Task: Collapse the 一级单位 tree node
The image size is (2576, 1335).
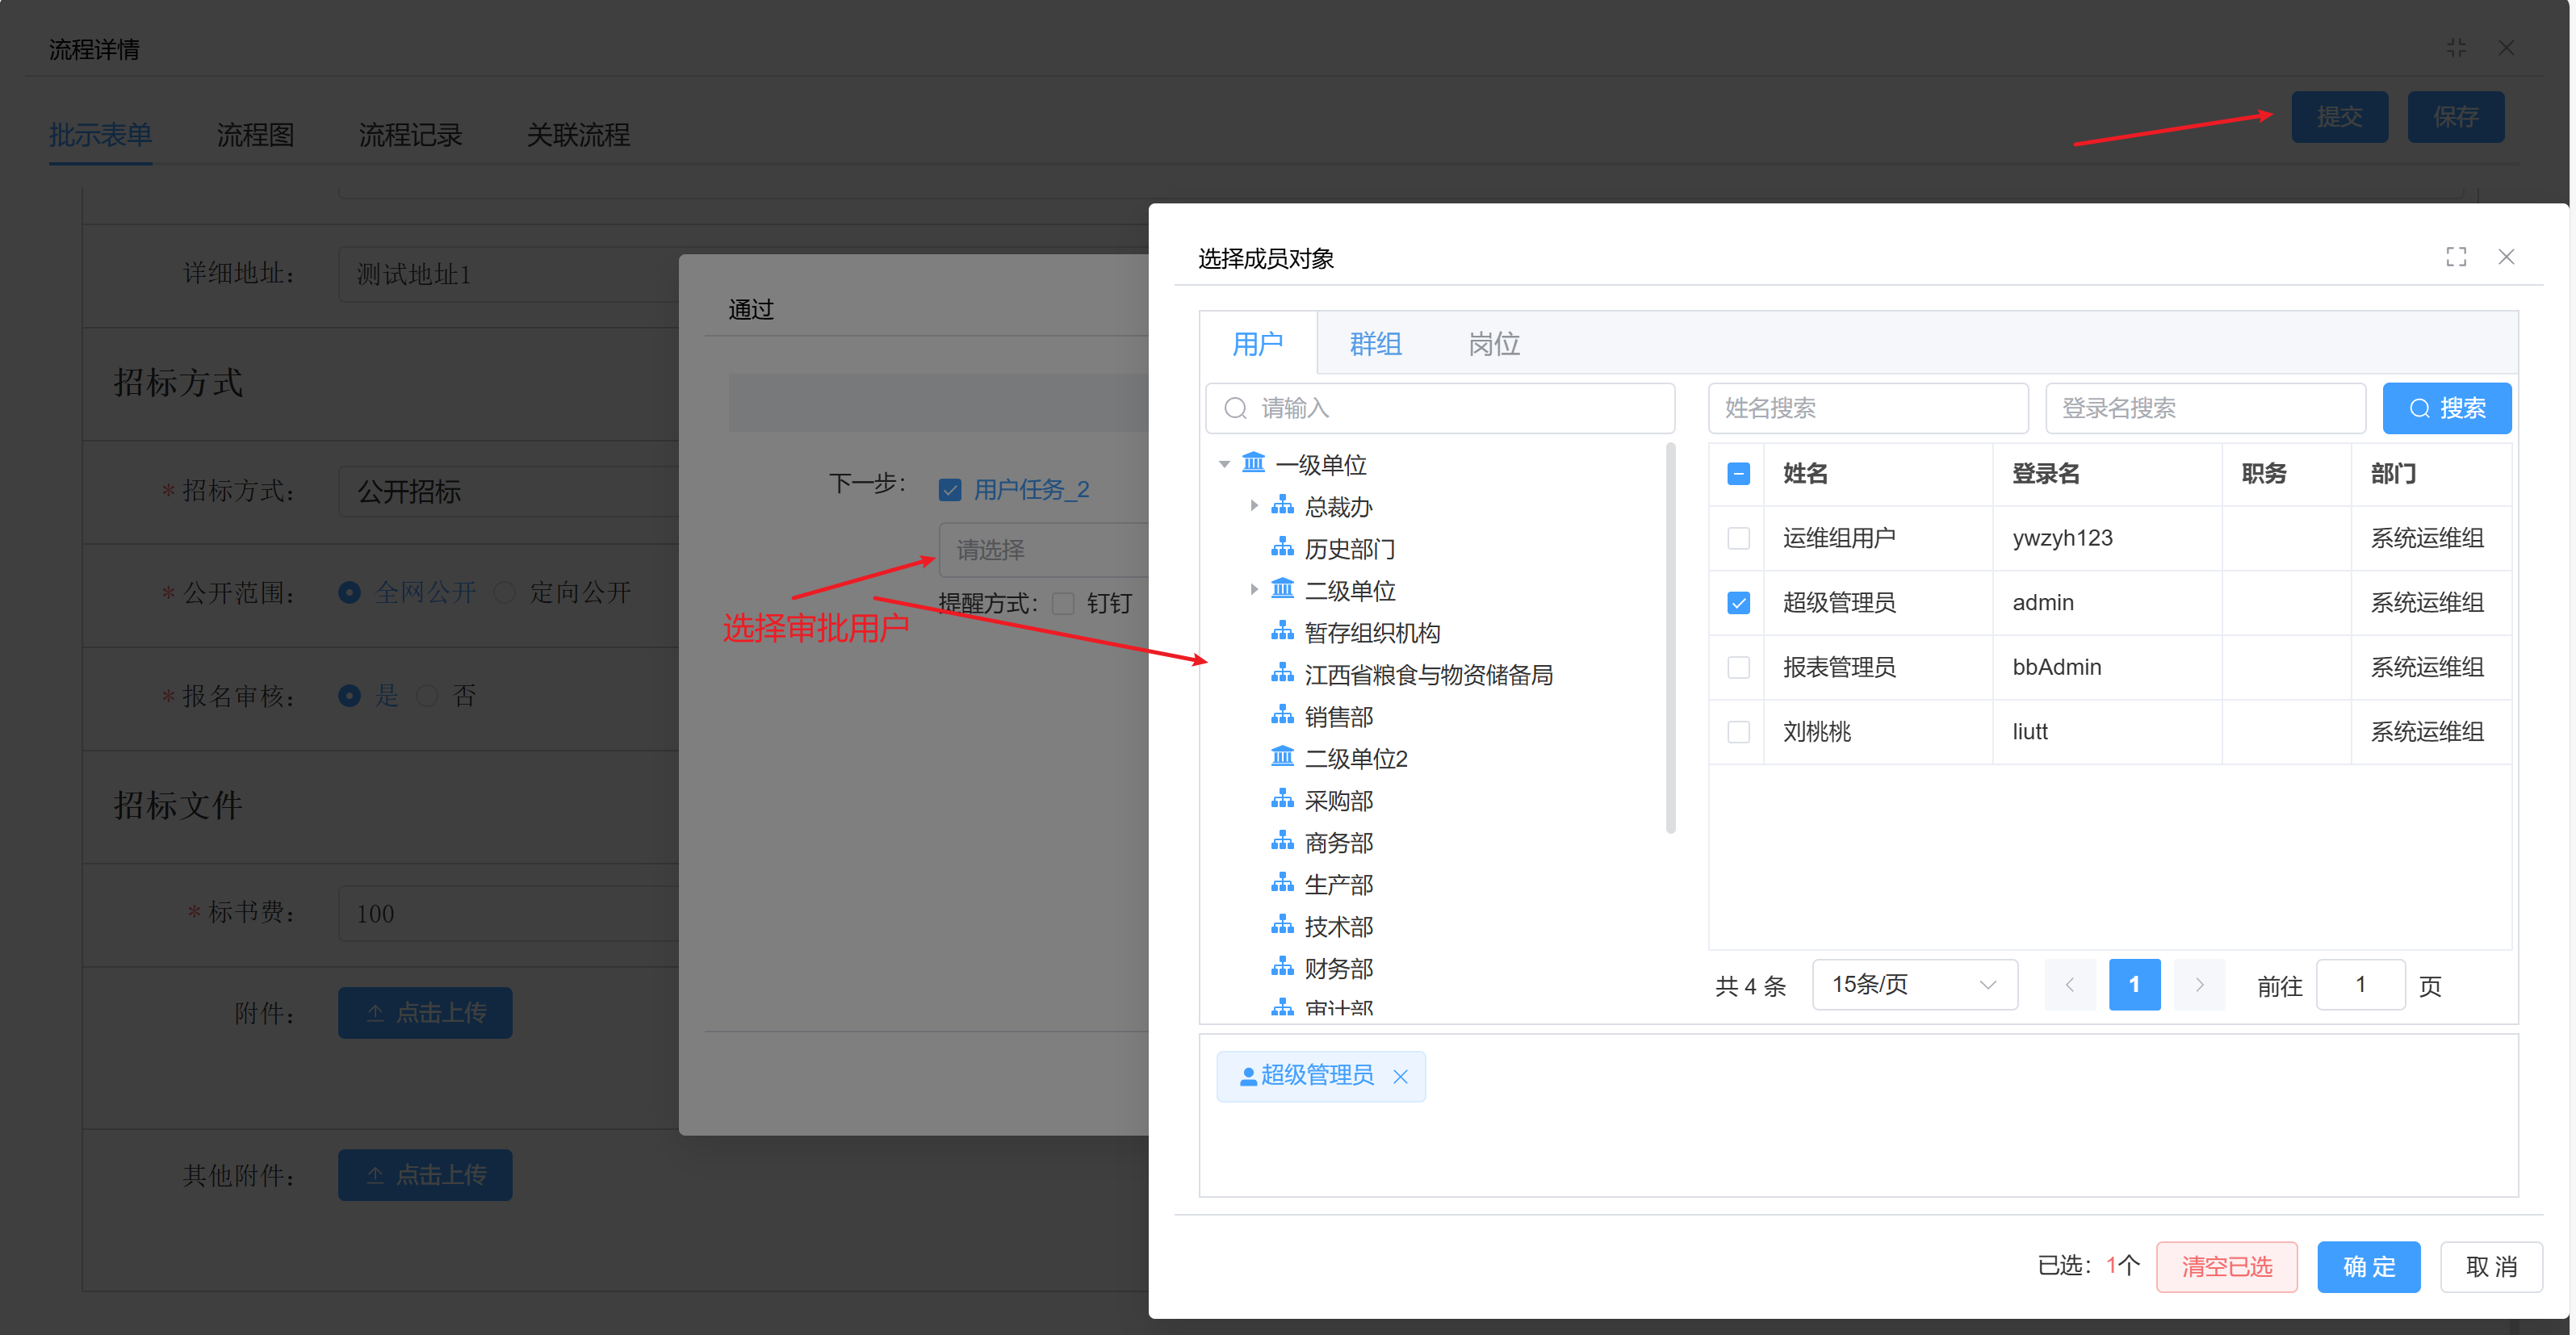Action: [x=1224, y=464]
